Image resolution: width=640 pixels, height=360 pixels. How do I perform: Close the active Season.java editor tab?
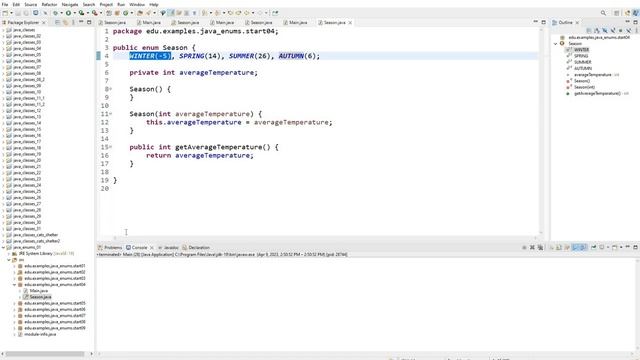click(x=350, y=22)
